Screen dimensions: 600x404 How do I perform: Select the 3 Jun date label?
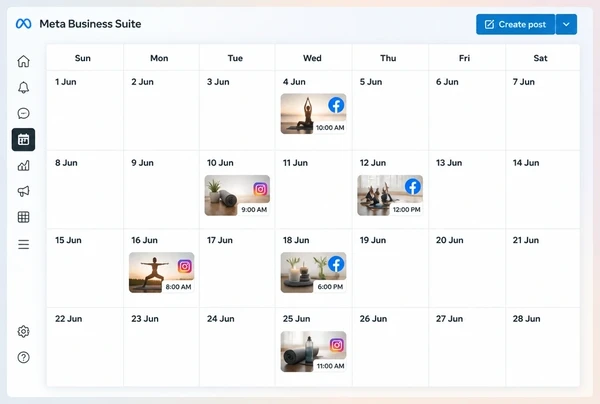pos(218,82)
